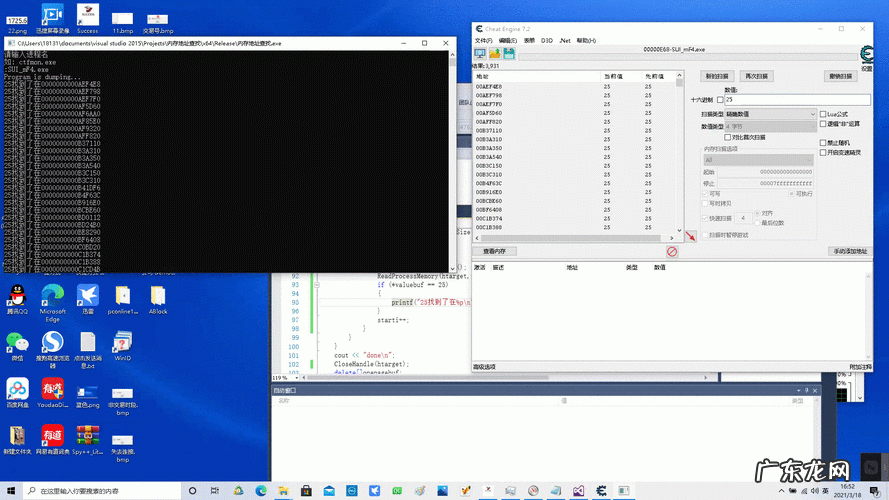
Task: Click the 查看内存 memory view button
Action: [494, 252]
